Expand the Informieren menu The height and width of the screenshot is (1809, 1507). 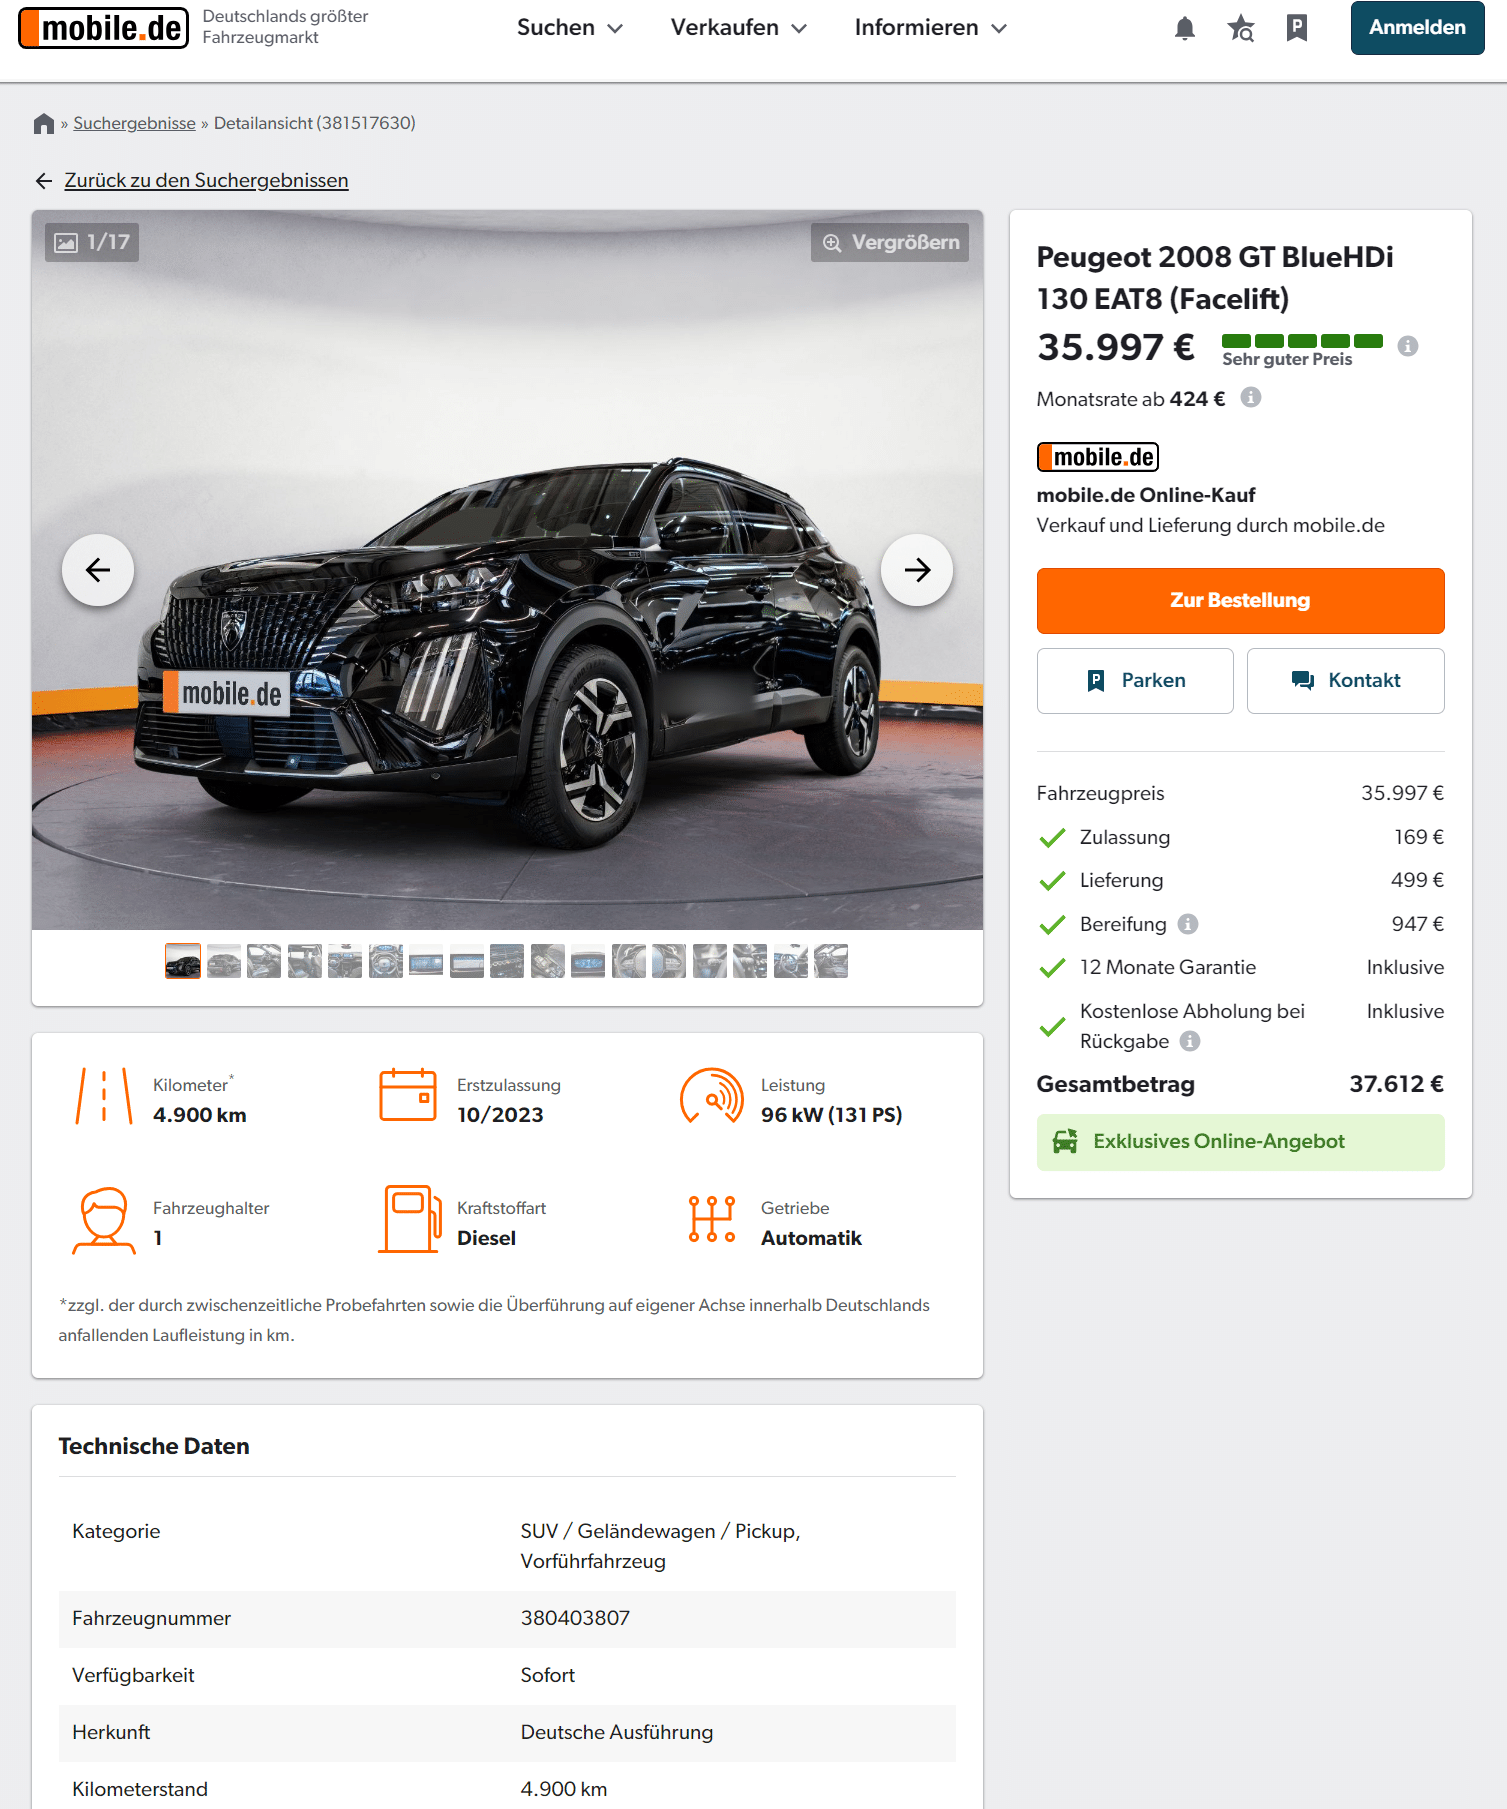[x=930, y=28]
